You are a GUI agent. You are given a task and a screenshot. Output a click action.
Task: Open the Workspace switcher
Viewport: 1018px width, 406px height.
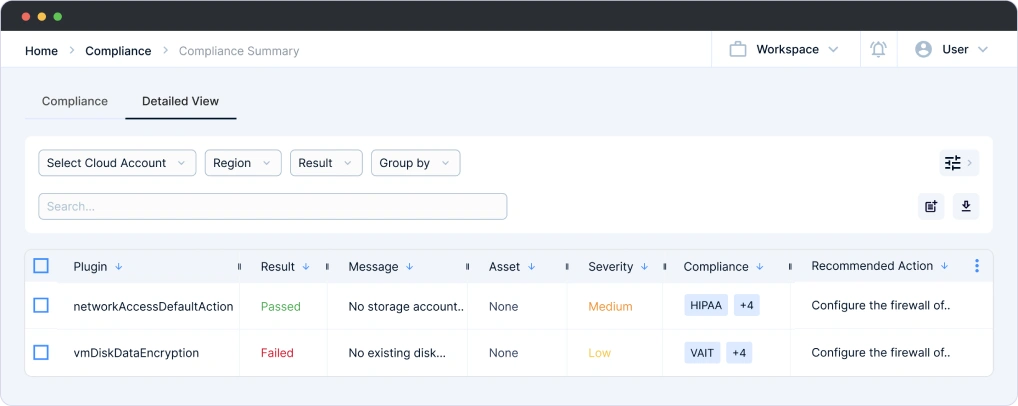pos(784,49)
